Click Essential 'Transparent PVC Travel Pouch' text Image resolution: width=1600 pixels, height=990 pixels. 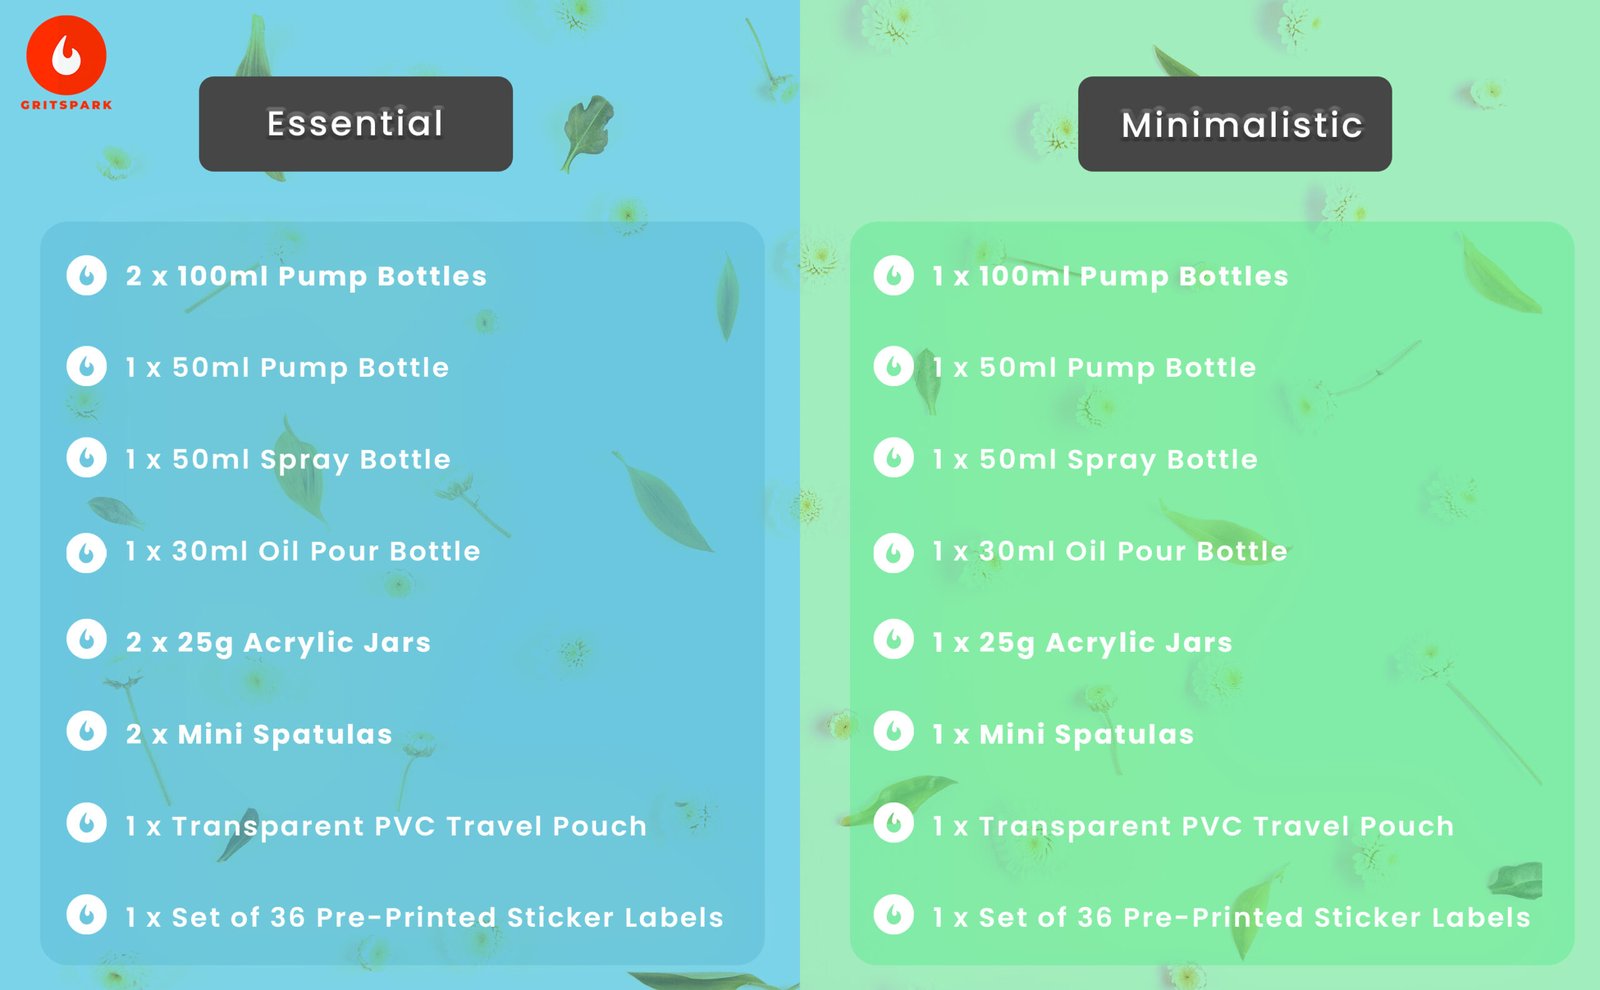(409, 826)
